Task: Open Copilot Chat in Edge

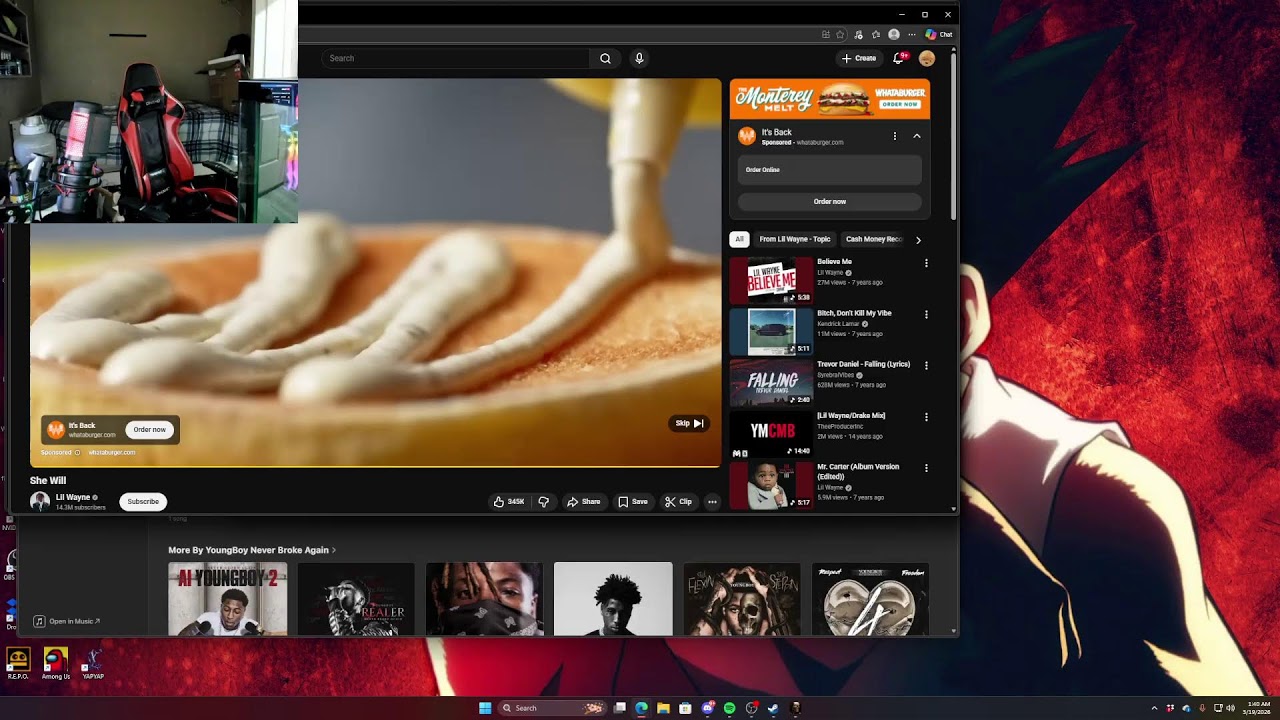Action: (x=938, y=34)
